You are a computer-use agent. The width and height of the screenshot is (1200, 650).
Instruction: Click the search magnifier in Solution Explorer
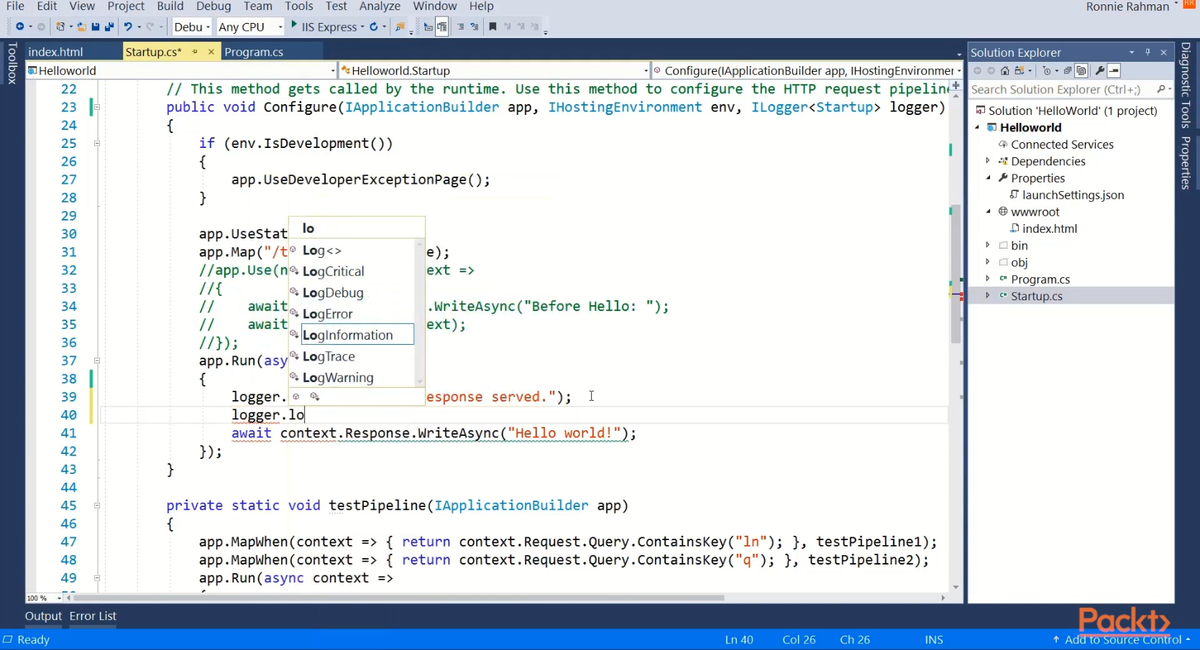[x=1159, y=89]
